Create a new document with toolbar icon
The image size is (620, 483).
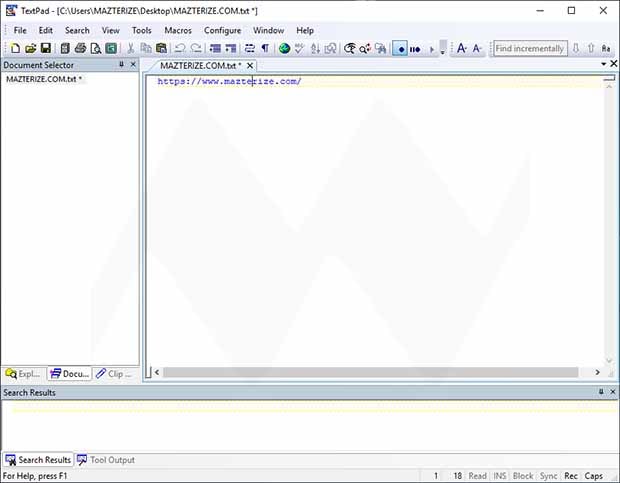pyautogui.click(x=15, y=48)
